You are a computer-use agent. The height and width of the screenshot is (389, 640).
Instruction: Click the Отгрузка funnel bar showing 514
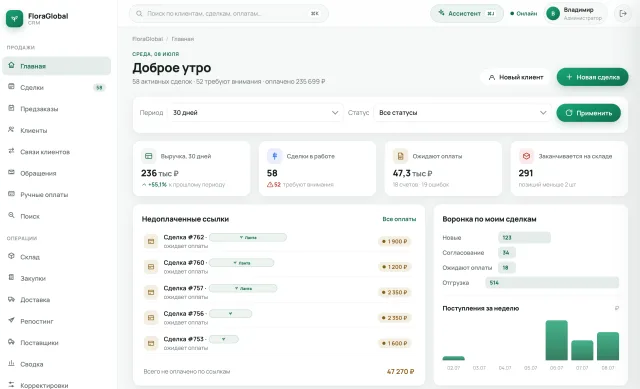tap(552, 282)
